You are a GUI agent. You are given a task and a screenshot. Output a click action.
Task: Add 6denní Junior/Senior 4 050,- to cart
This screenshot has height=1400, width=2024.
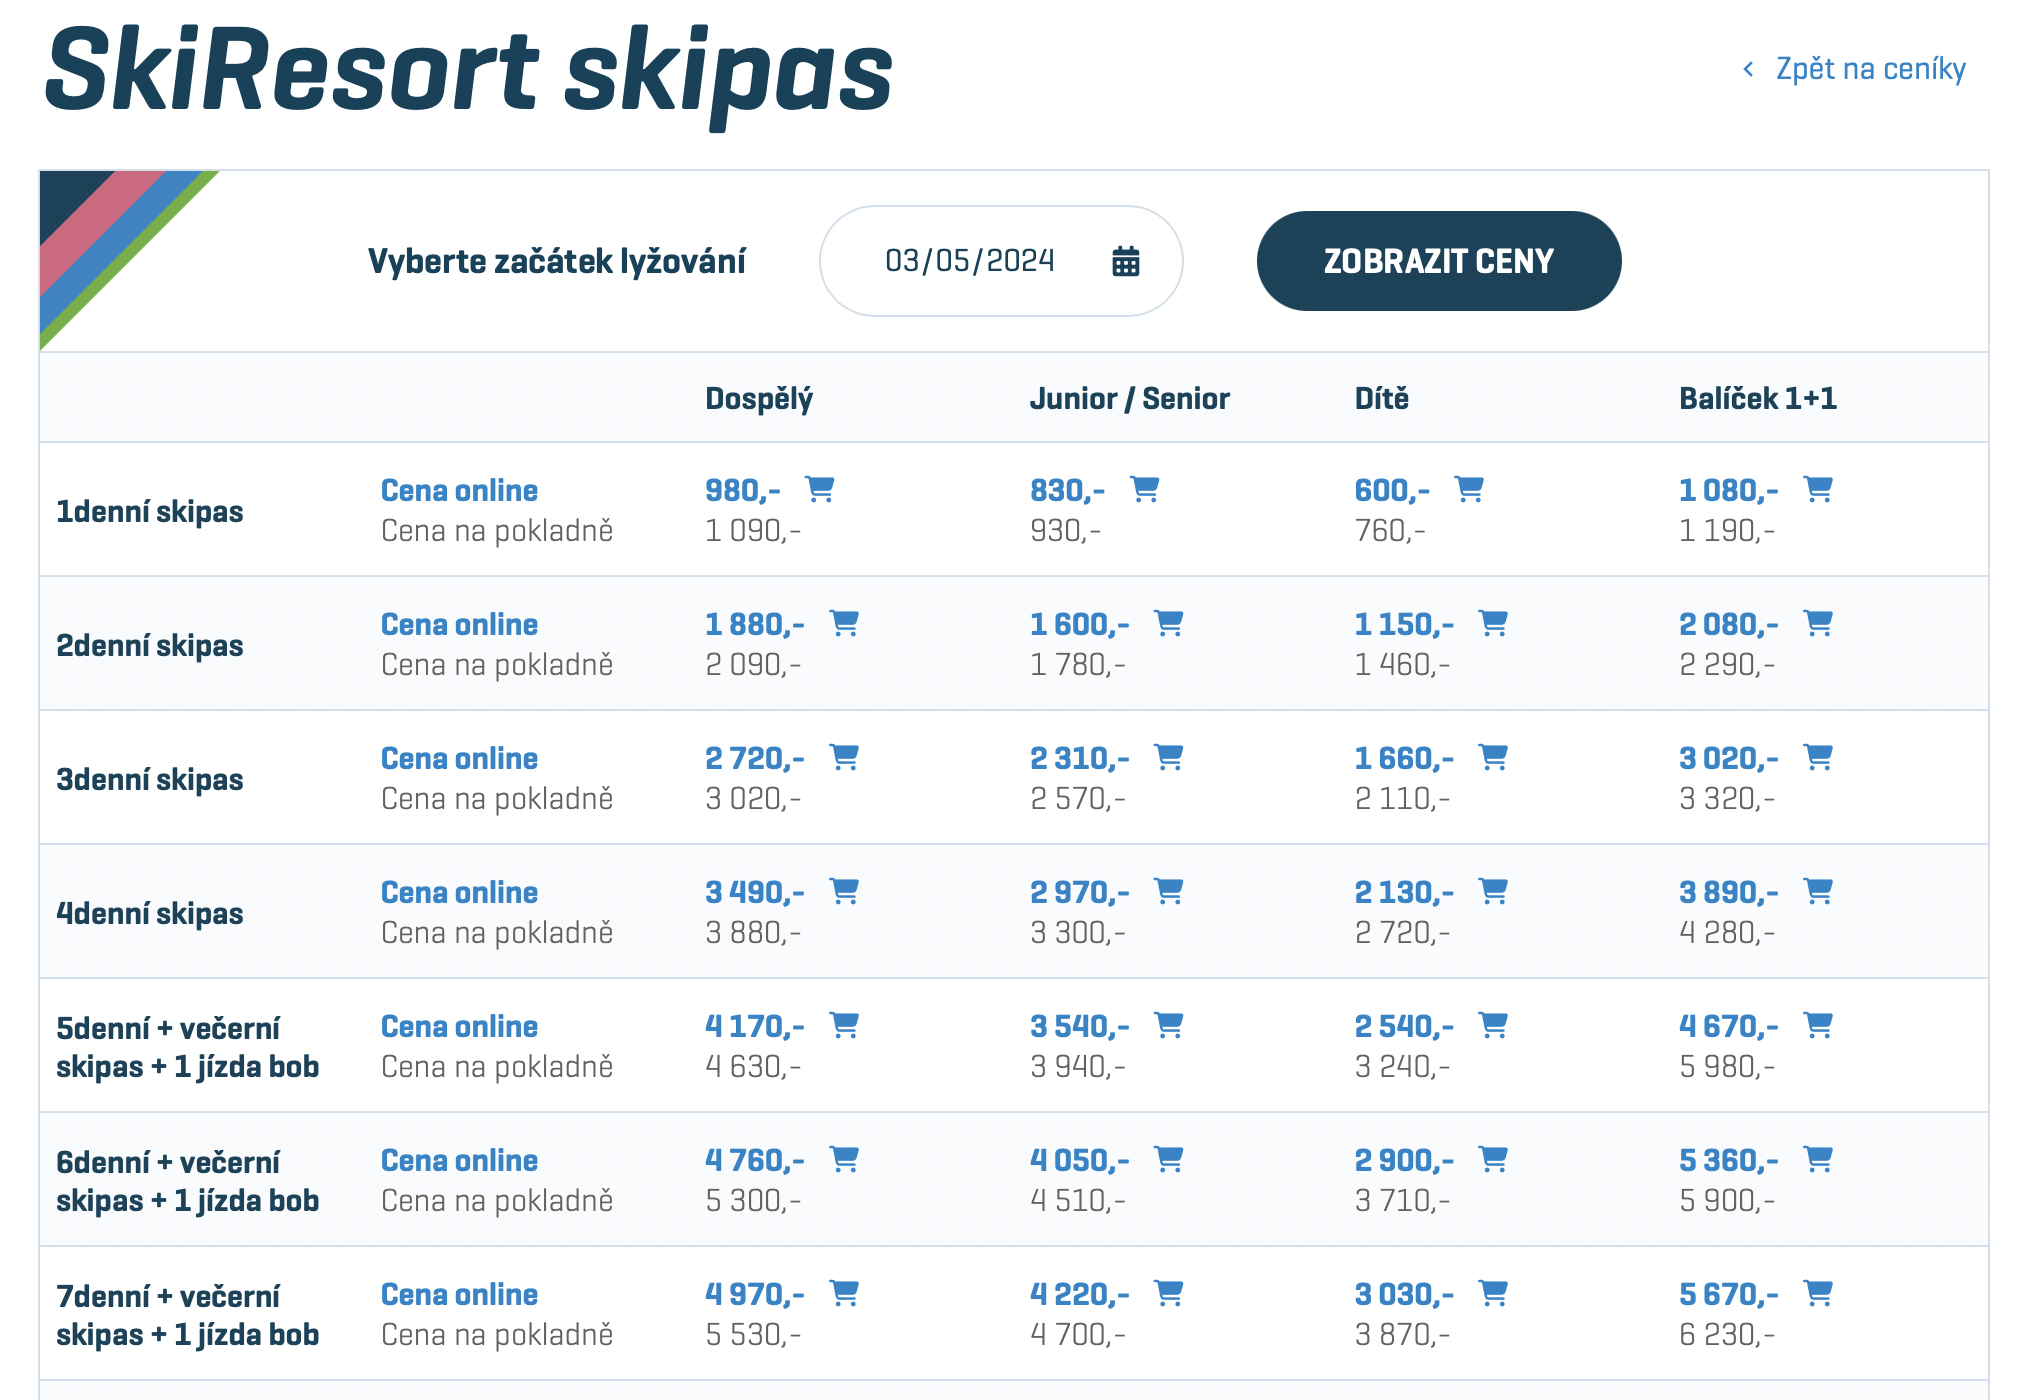coord(1169,1159)
